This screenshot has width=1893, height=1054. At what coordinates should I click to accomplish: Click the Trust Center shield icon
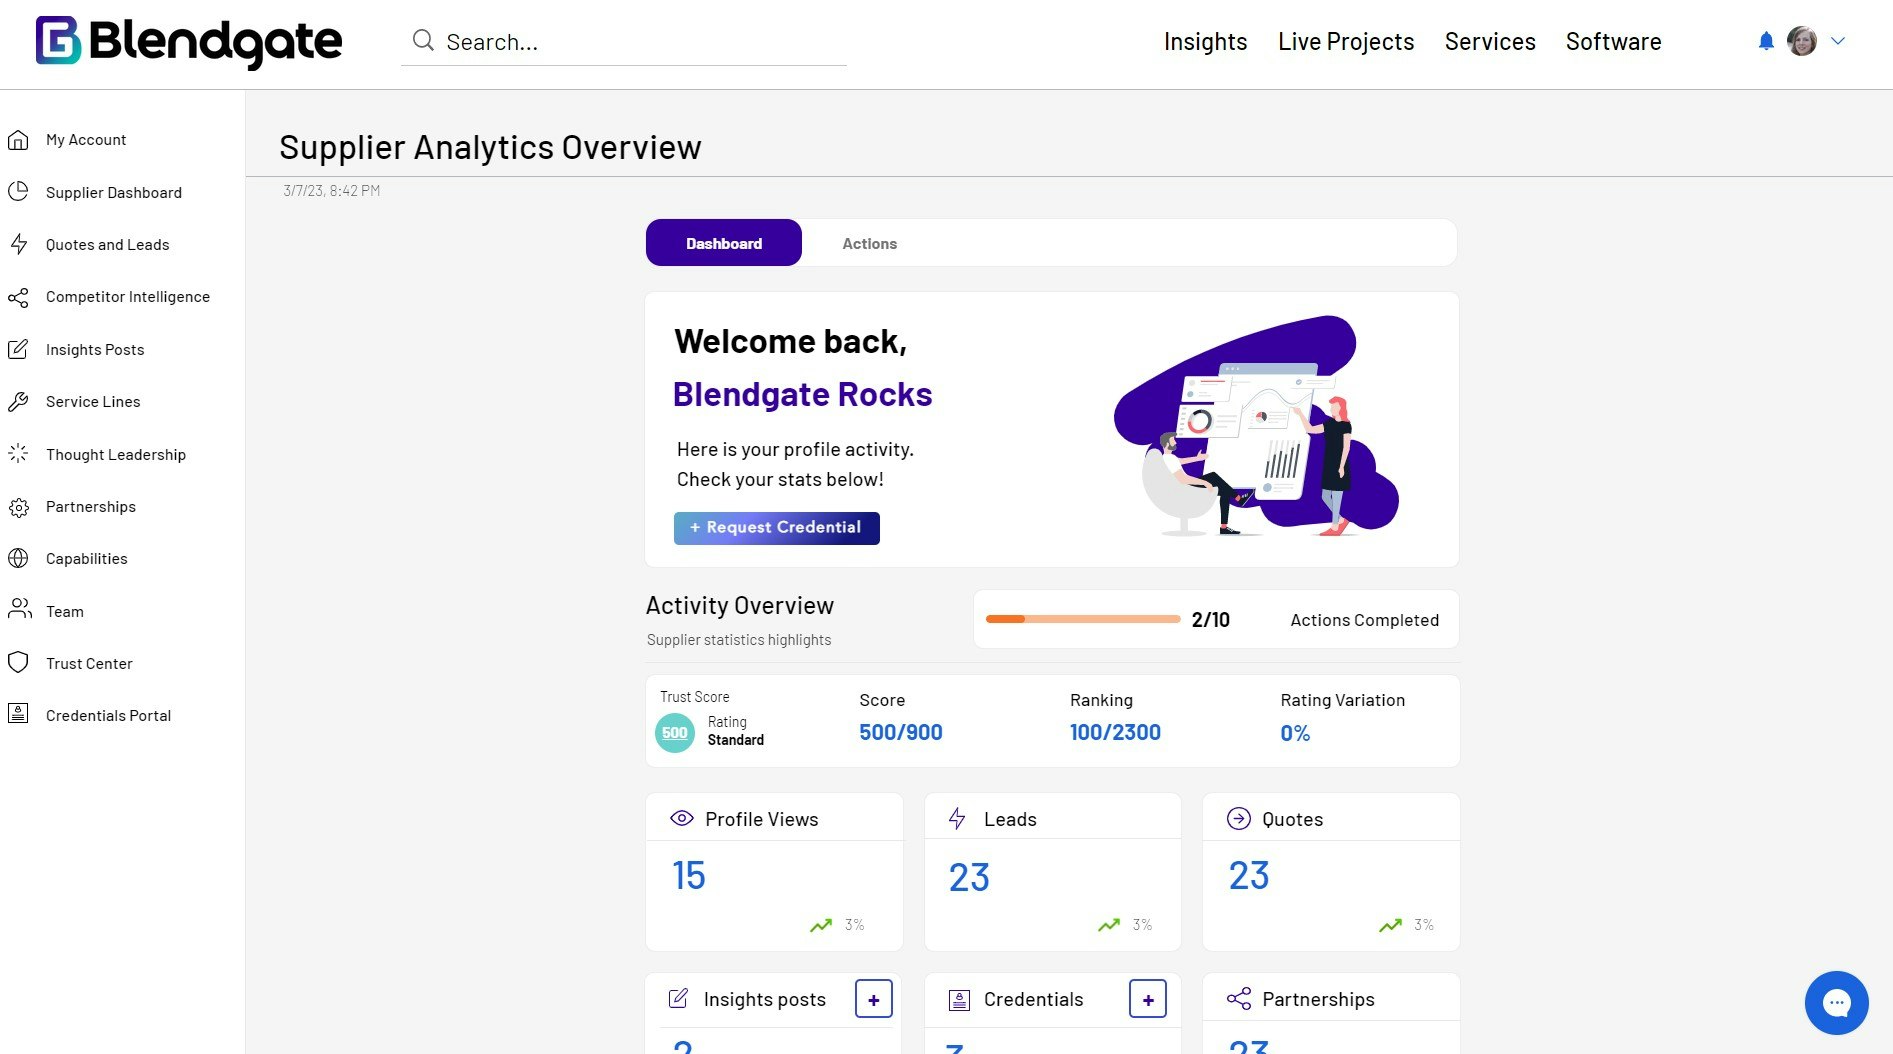[x=18, y=663]
